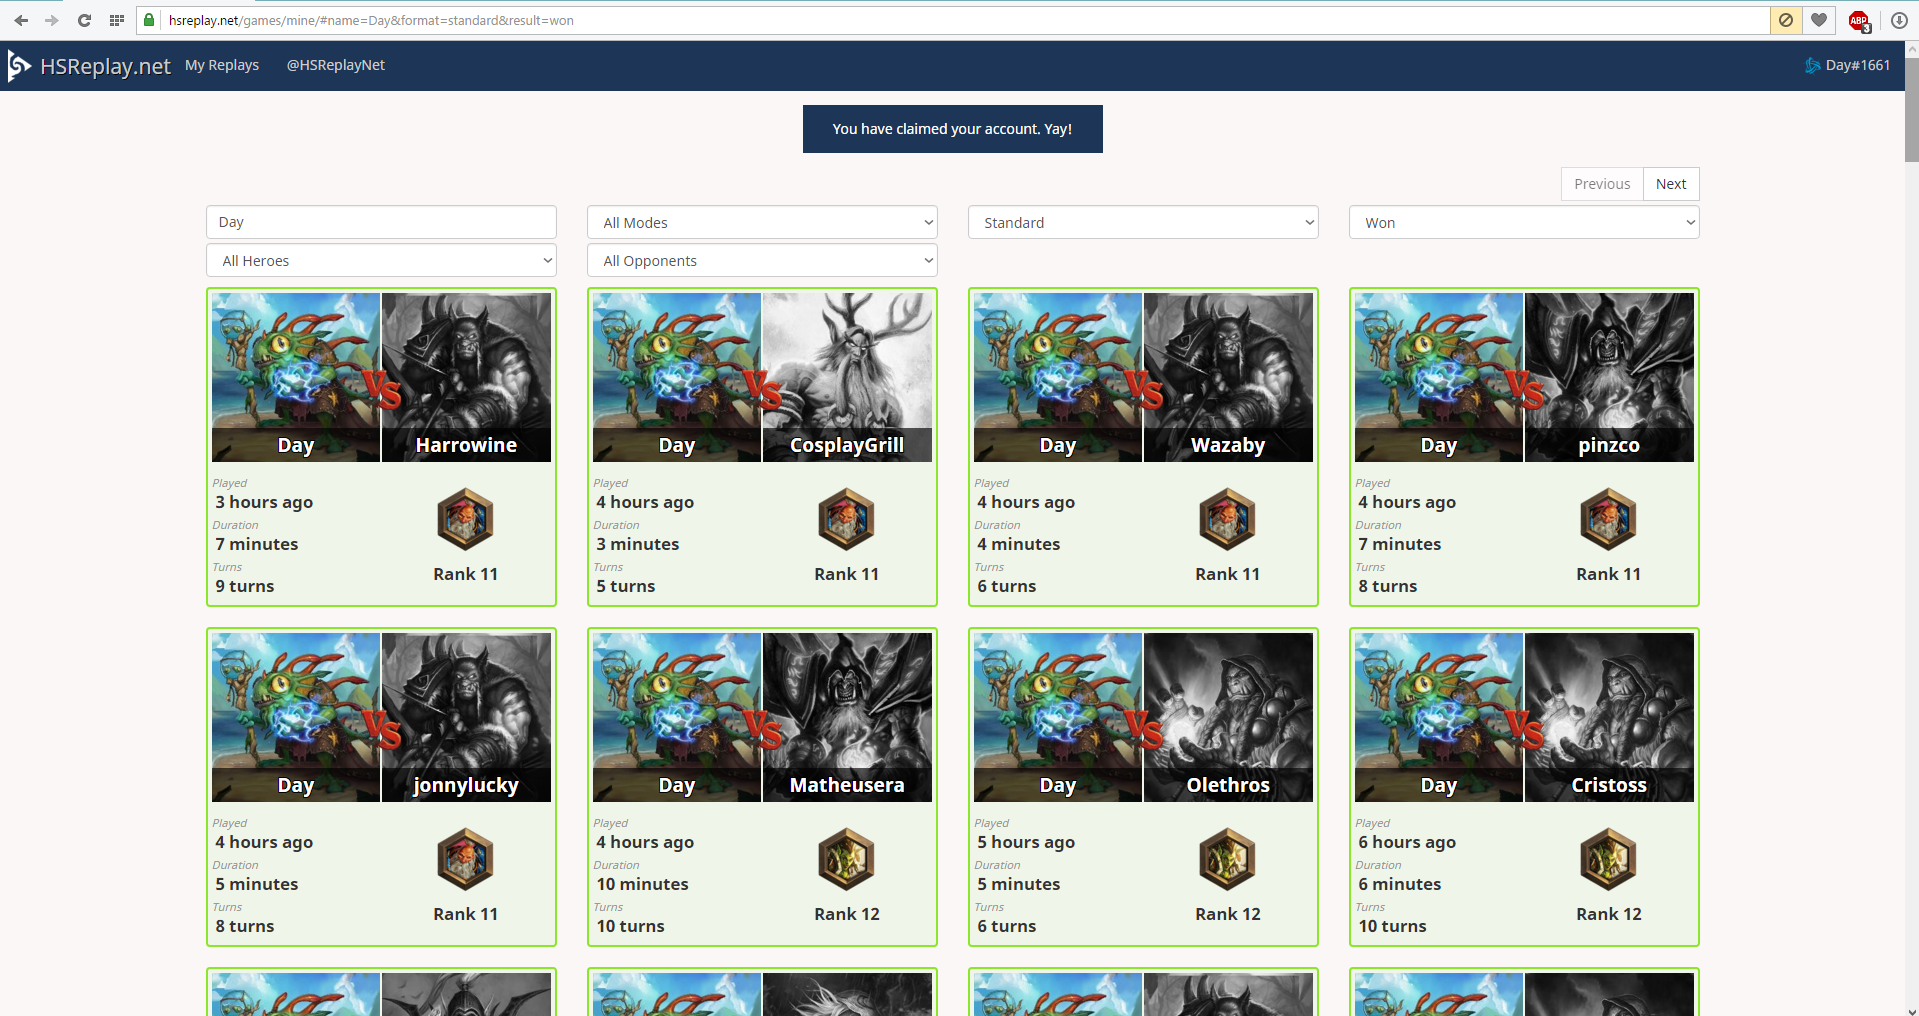Open the All Opponents dropdown

(762, 260)
